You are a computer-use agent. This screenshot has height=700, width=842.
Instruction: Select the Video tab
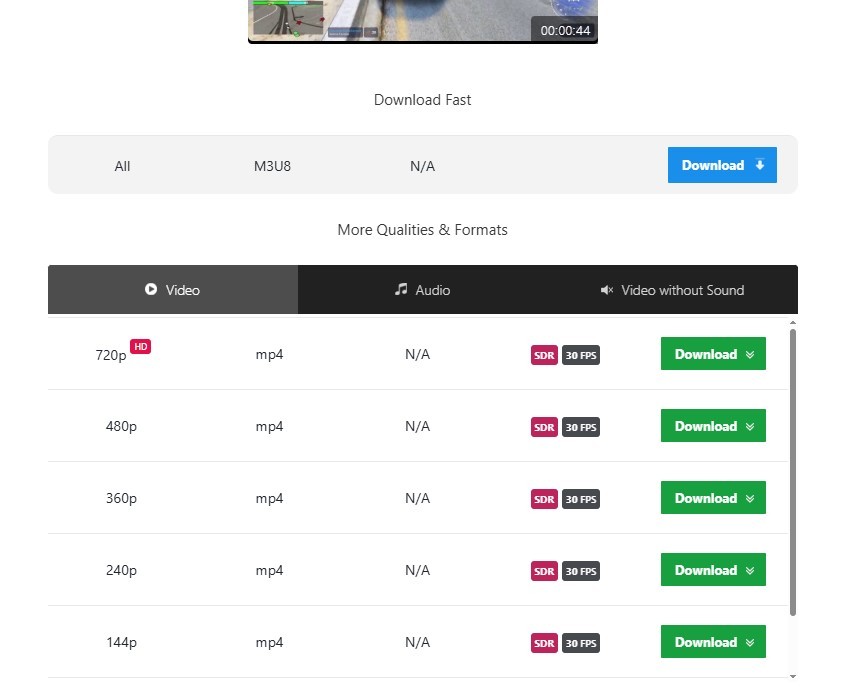pos(173,290)
